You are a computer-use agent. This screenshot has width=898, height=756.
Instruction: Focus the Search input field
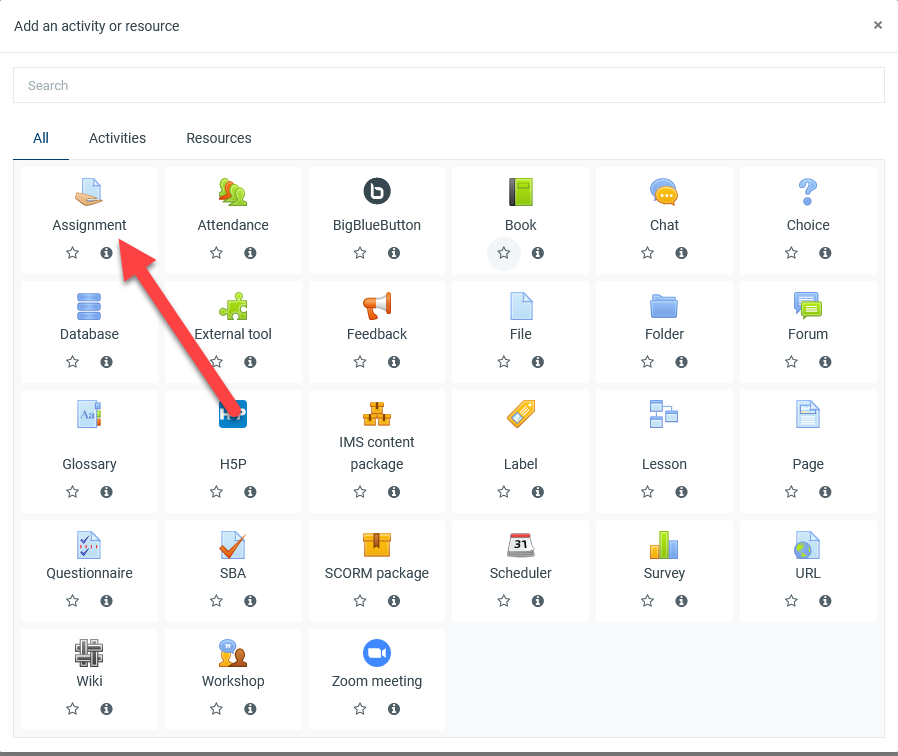pos(448,85)
